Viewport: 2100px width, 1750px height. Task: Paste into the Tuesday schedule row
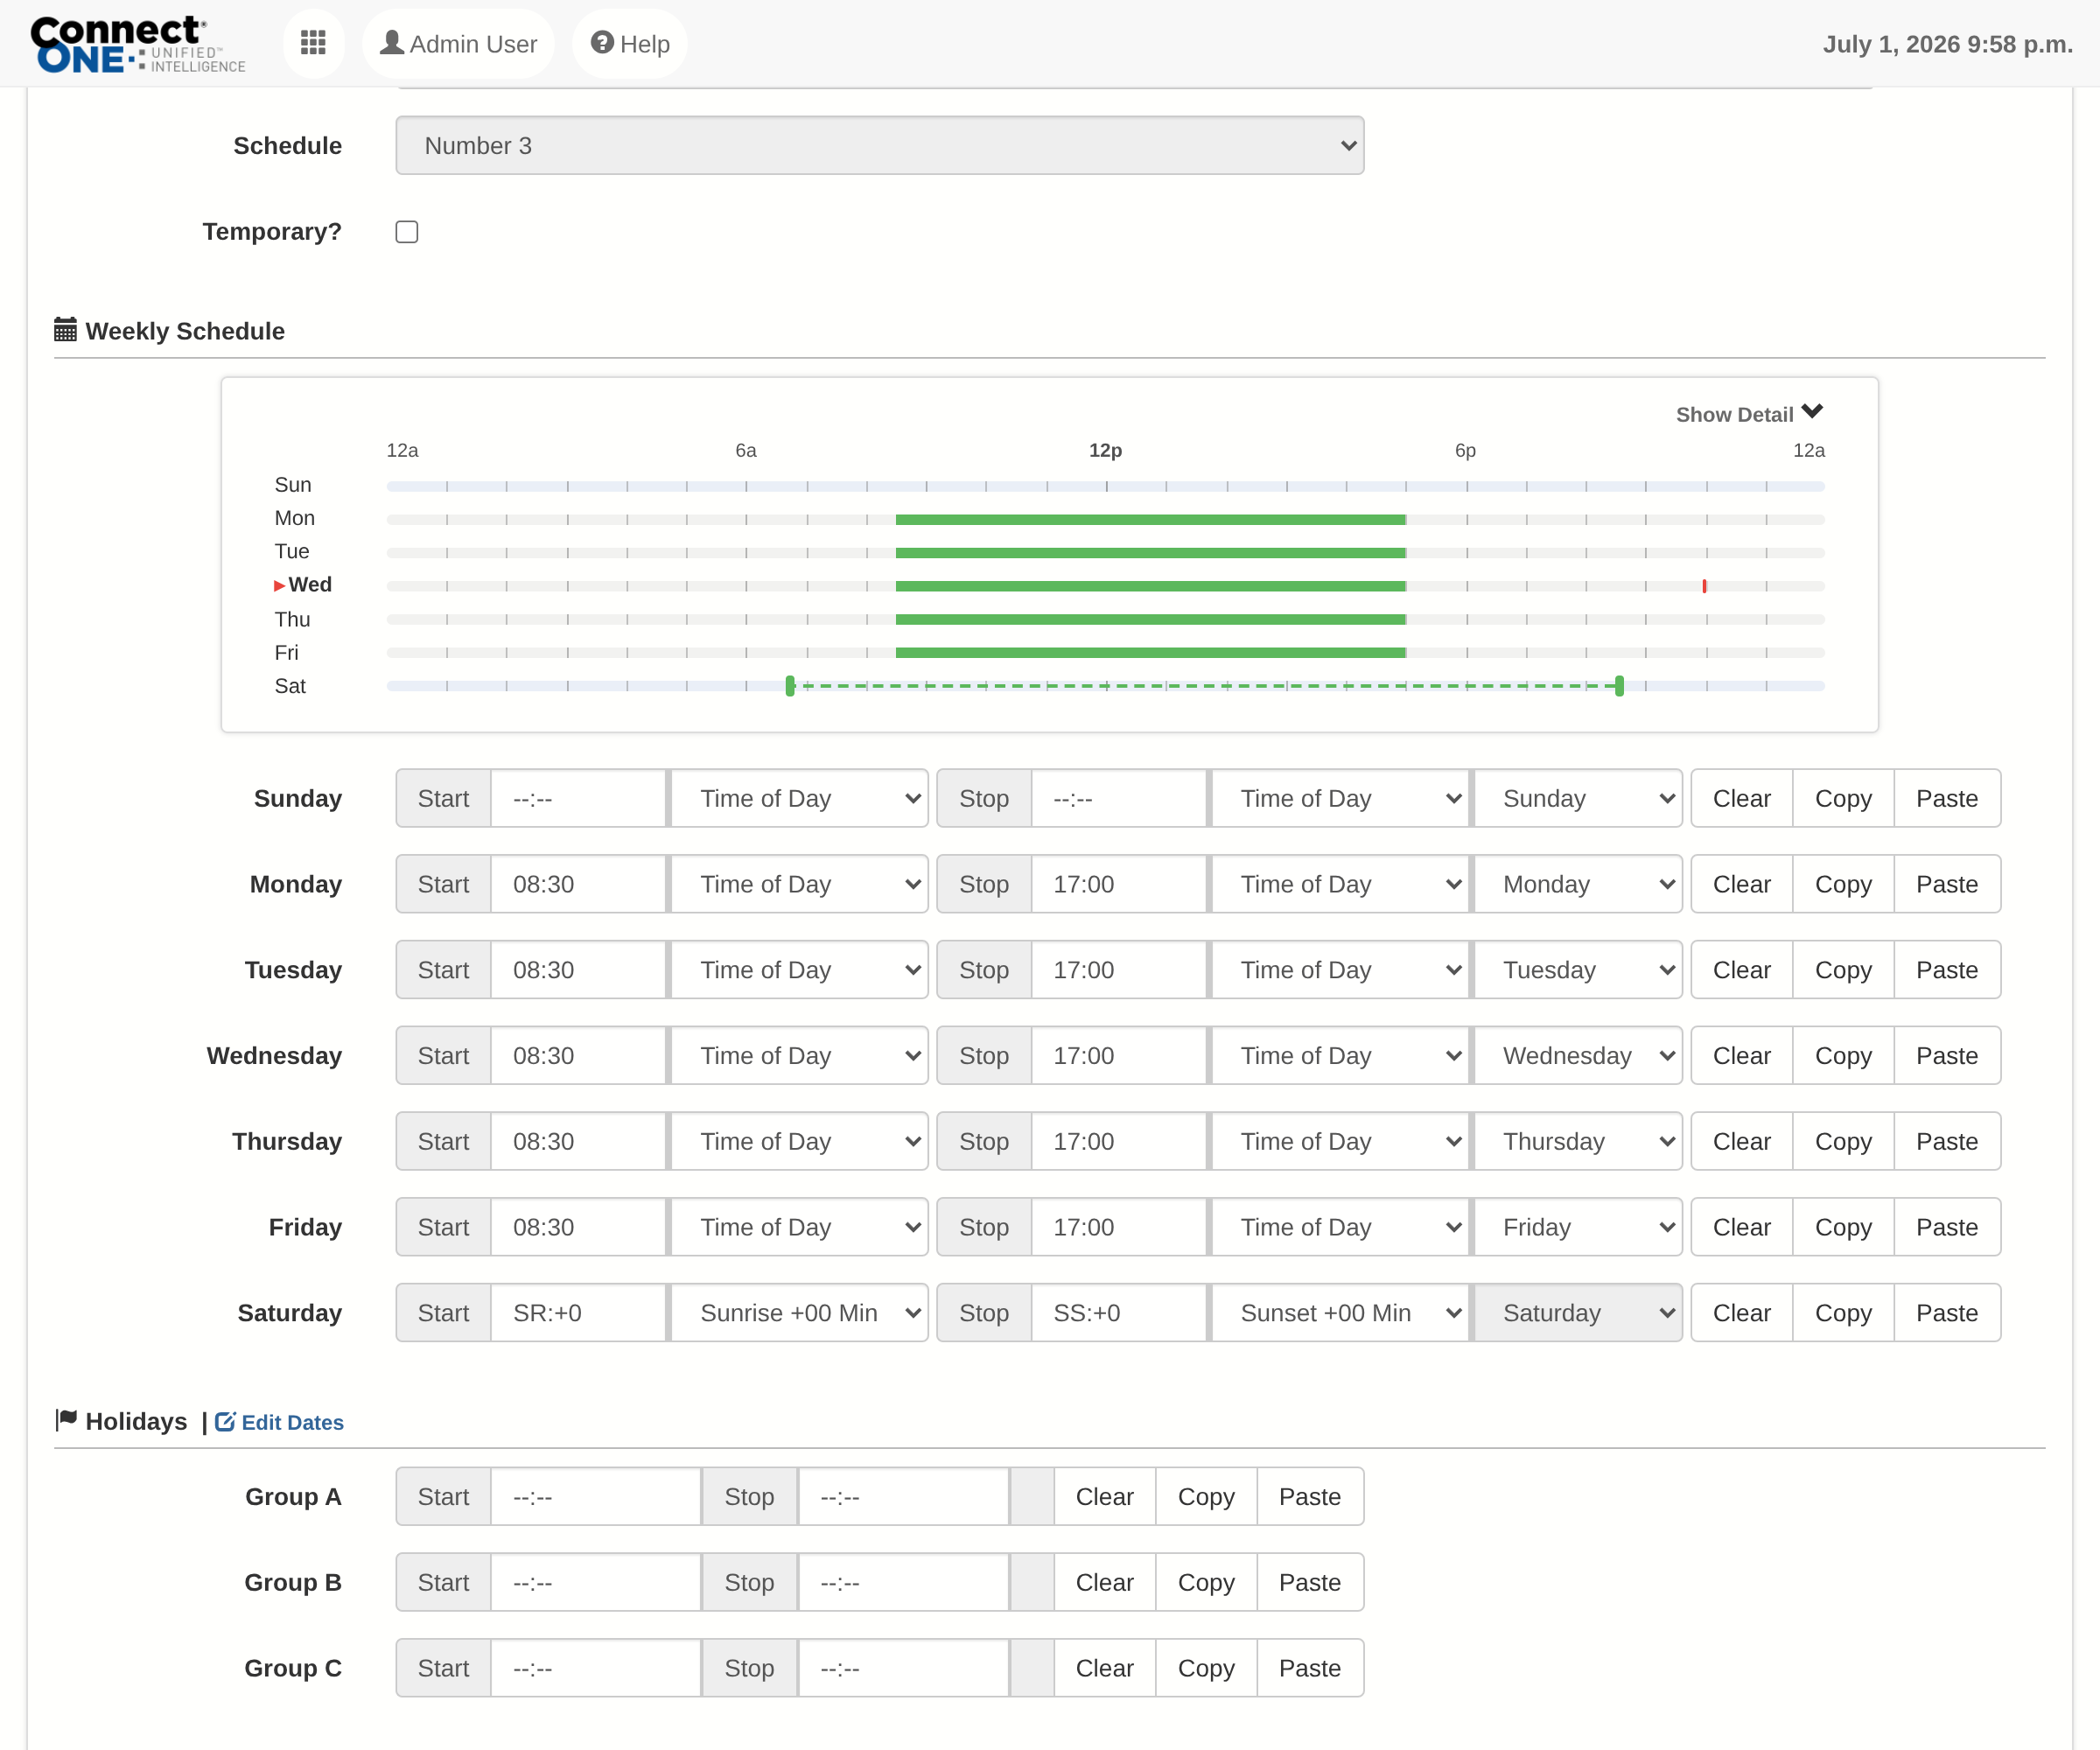click(x=1947, y=970)
